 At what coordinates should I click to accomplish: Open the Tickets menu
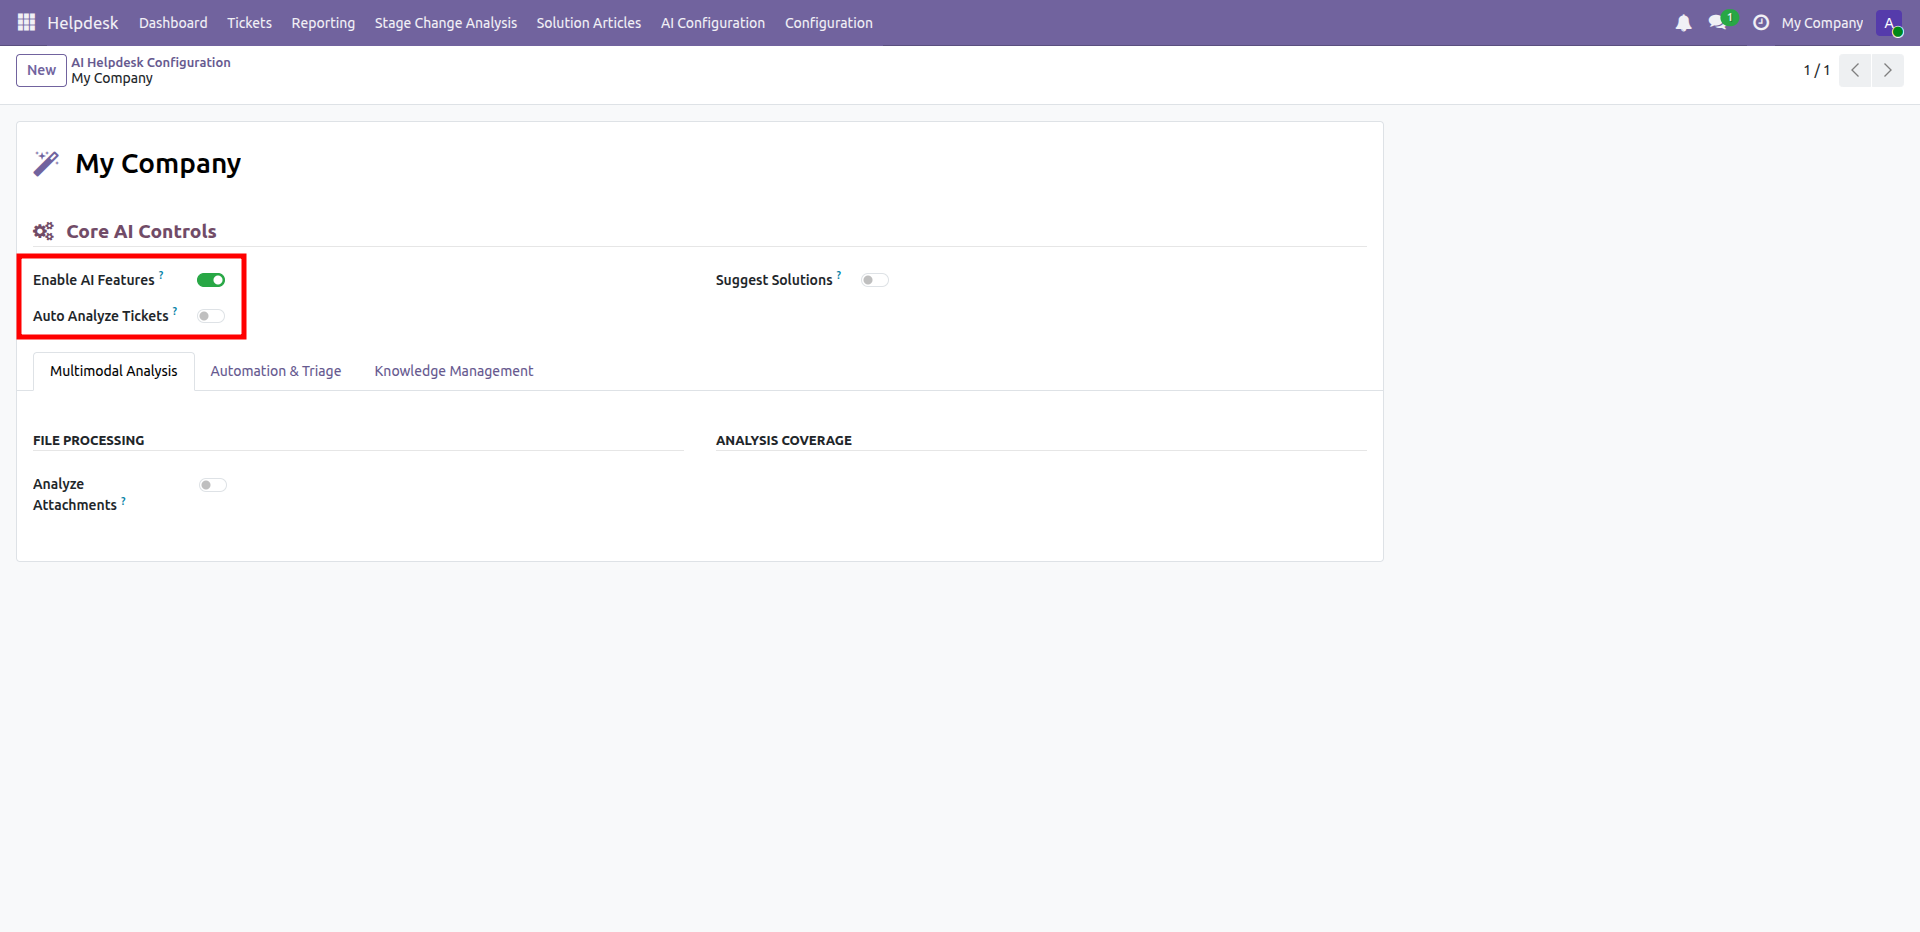click(x=249, y=22)
